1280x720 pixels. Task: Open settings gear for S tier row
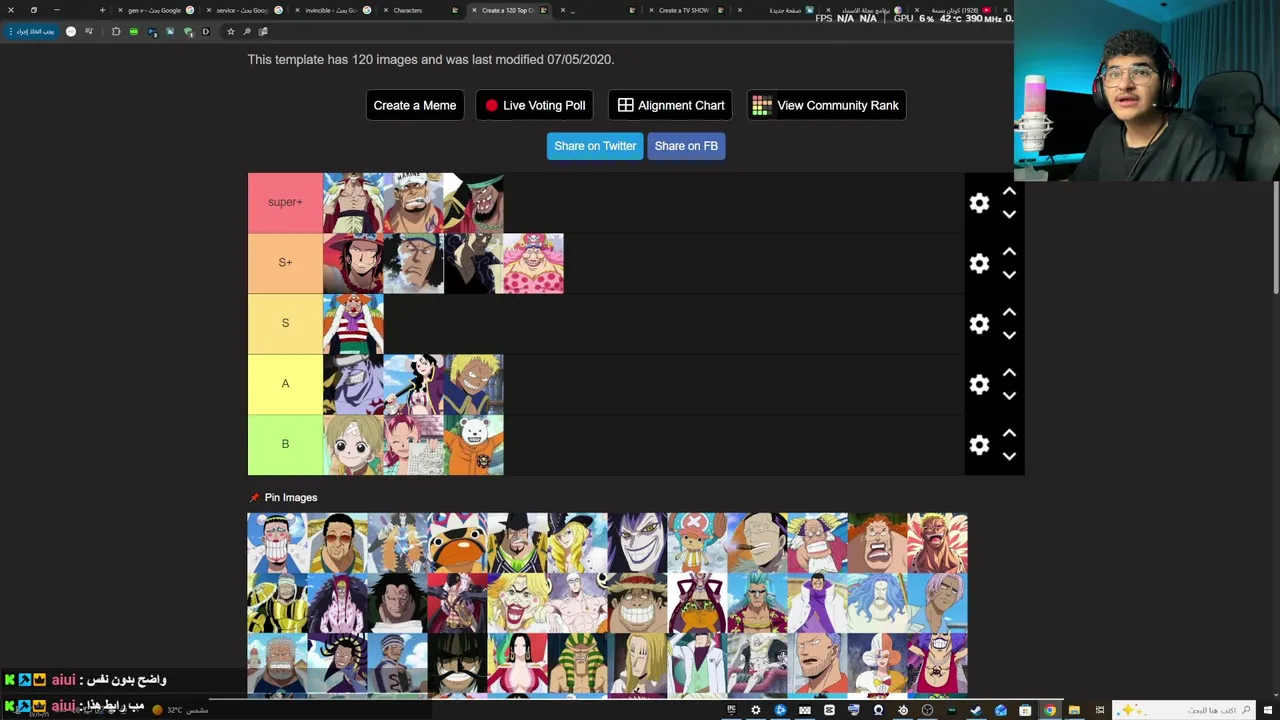979,324
